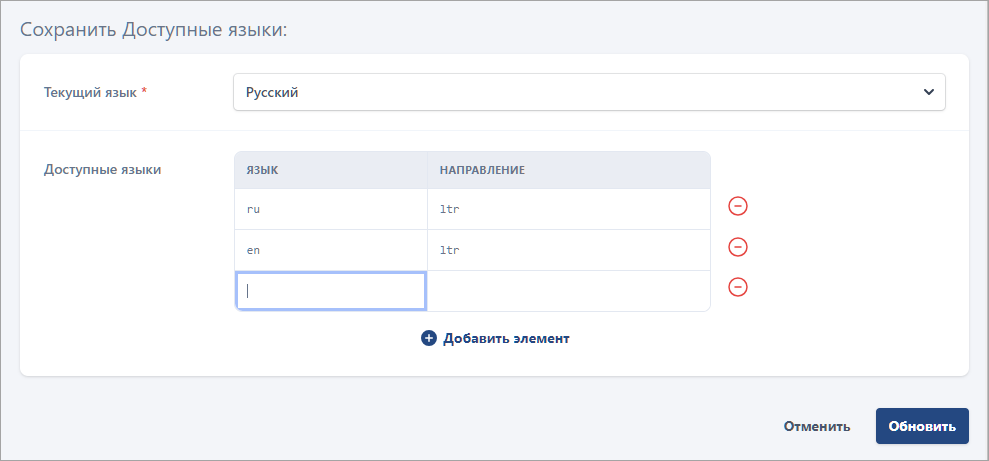Screen dimensions: 989x461
Task: Remove the ru language row
Action: point(737,207)
